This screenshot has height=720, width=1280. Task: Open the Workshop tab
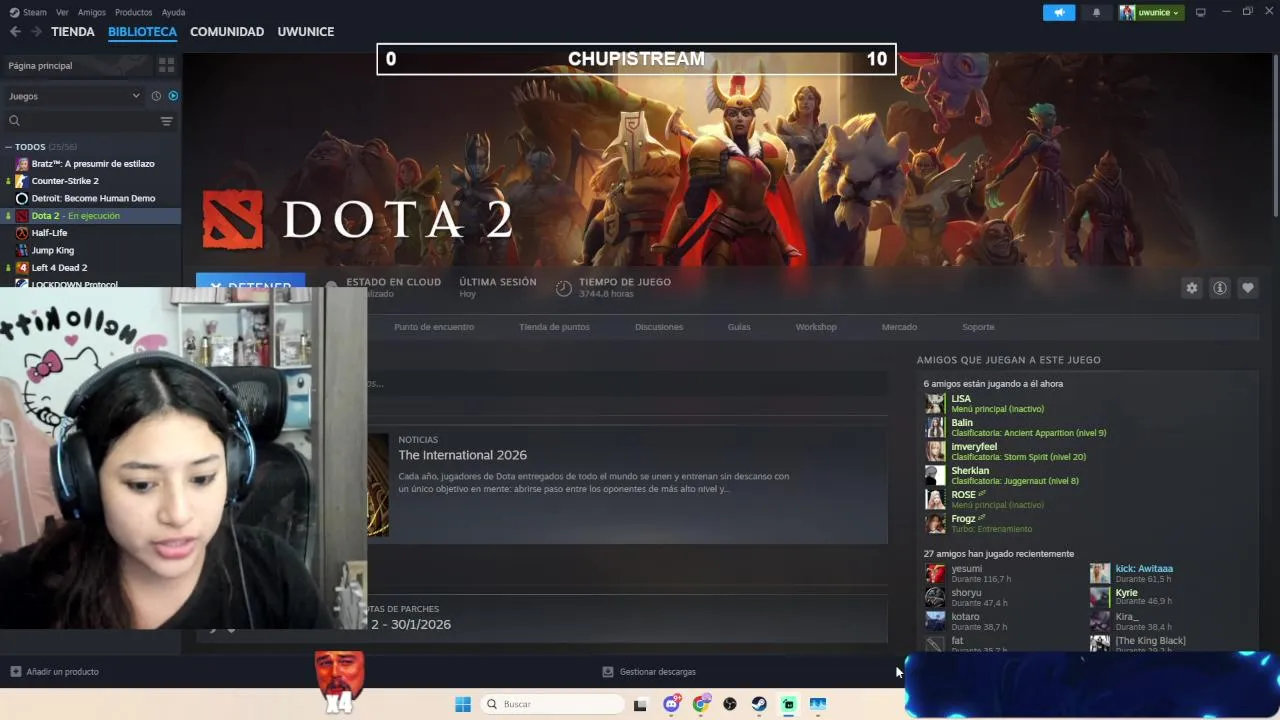tap(816, 327)
